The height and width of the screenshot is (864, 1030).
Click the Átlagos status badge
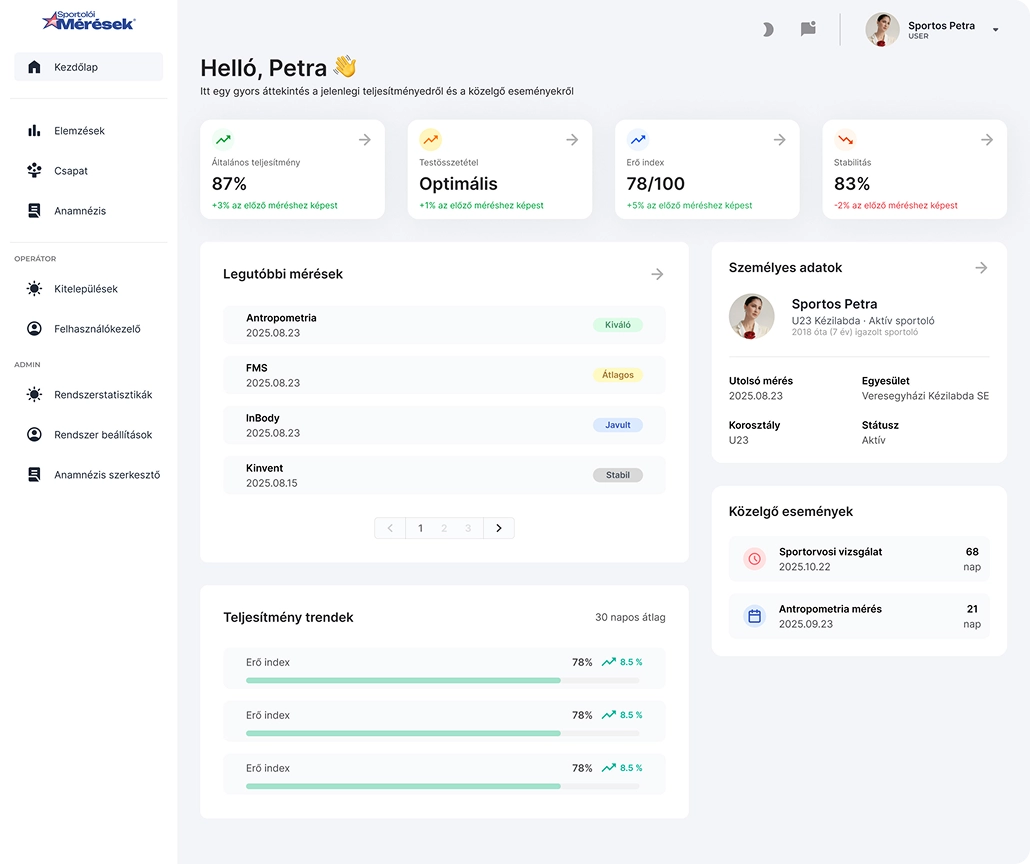[x=617, y=375]
